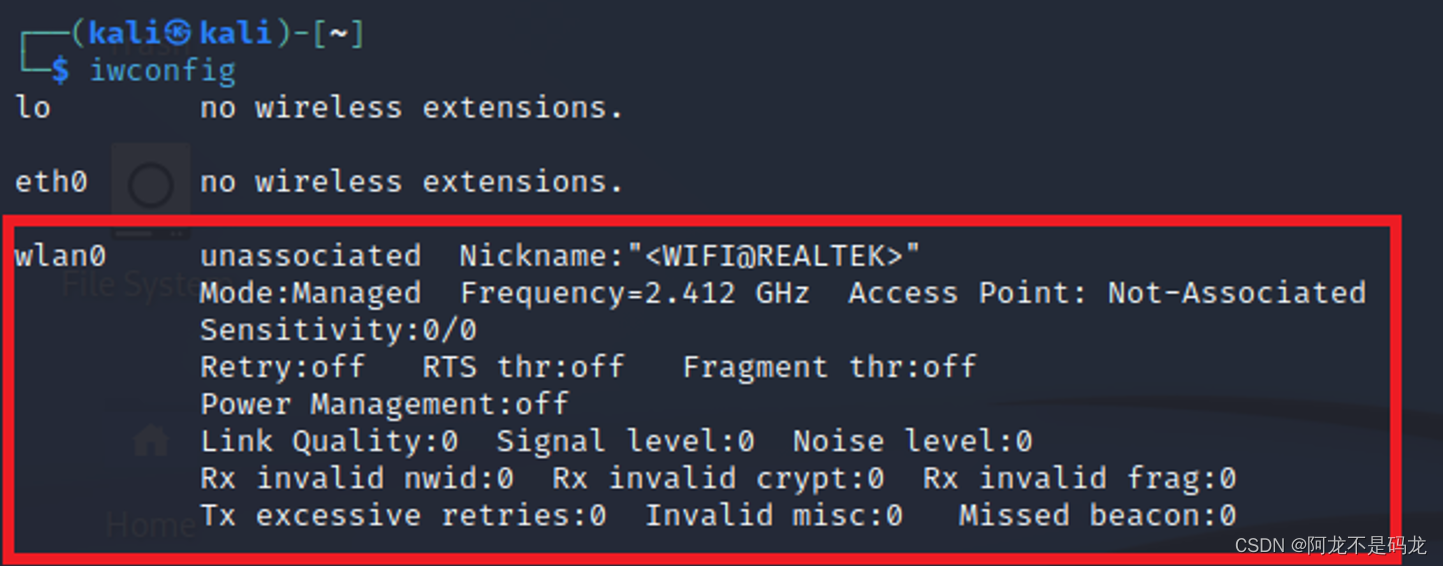Viewport: 1443px width, 566px height.
Task: Click the Sensitivity:0/0 text
Action: 338,330
